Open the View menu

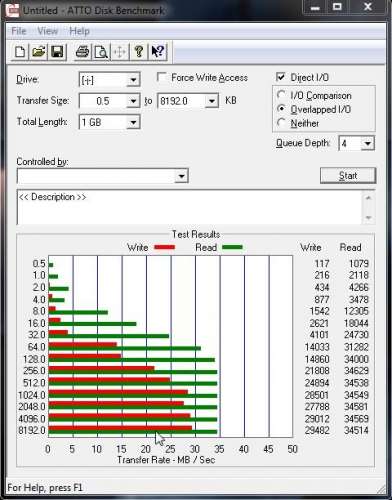48,31
